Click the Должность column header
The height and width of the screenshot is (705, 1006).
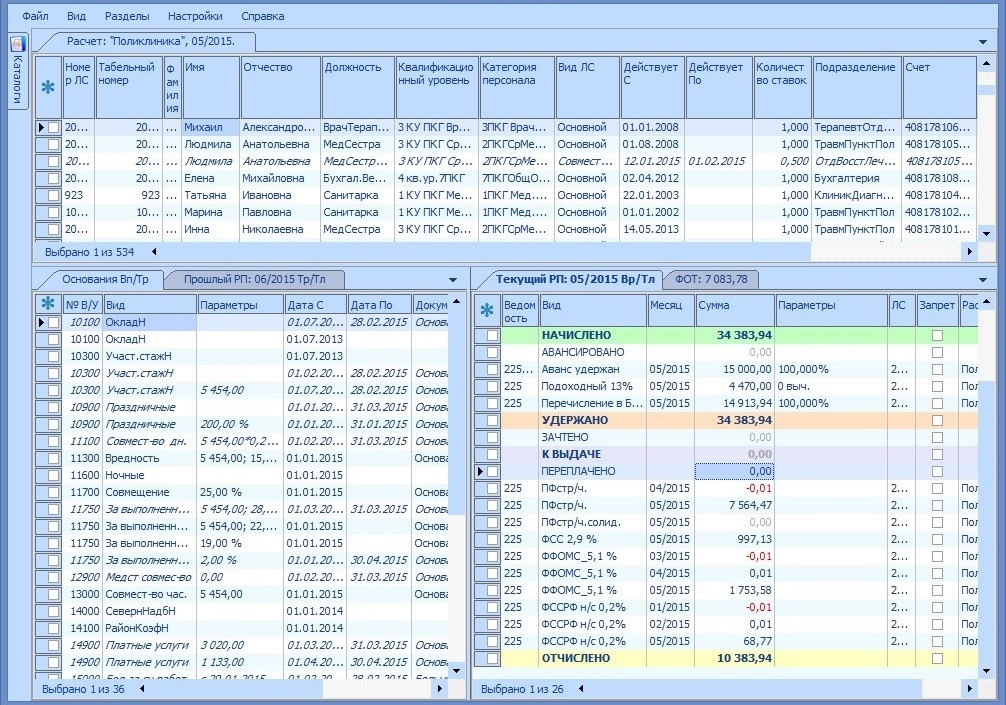(x=357, y=87)
